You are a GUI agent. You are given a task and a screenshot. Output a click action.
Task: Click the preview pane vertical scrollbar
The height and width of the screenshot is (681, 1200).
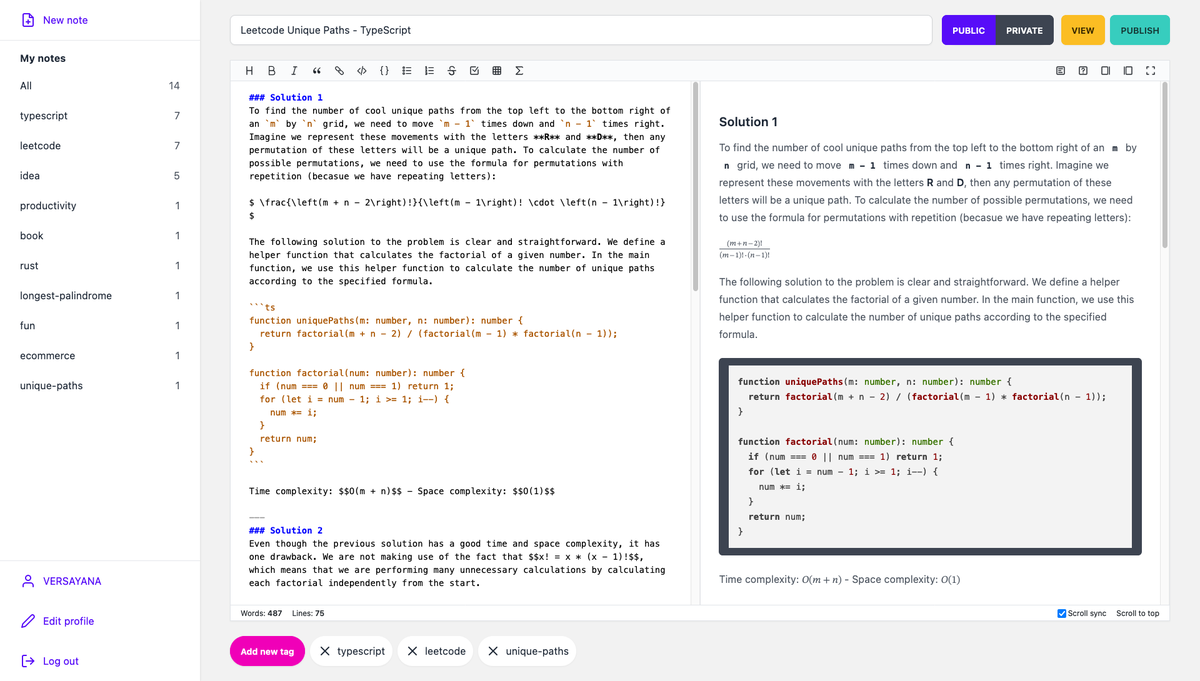(x=1164, y=165)
